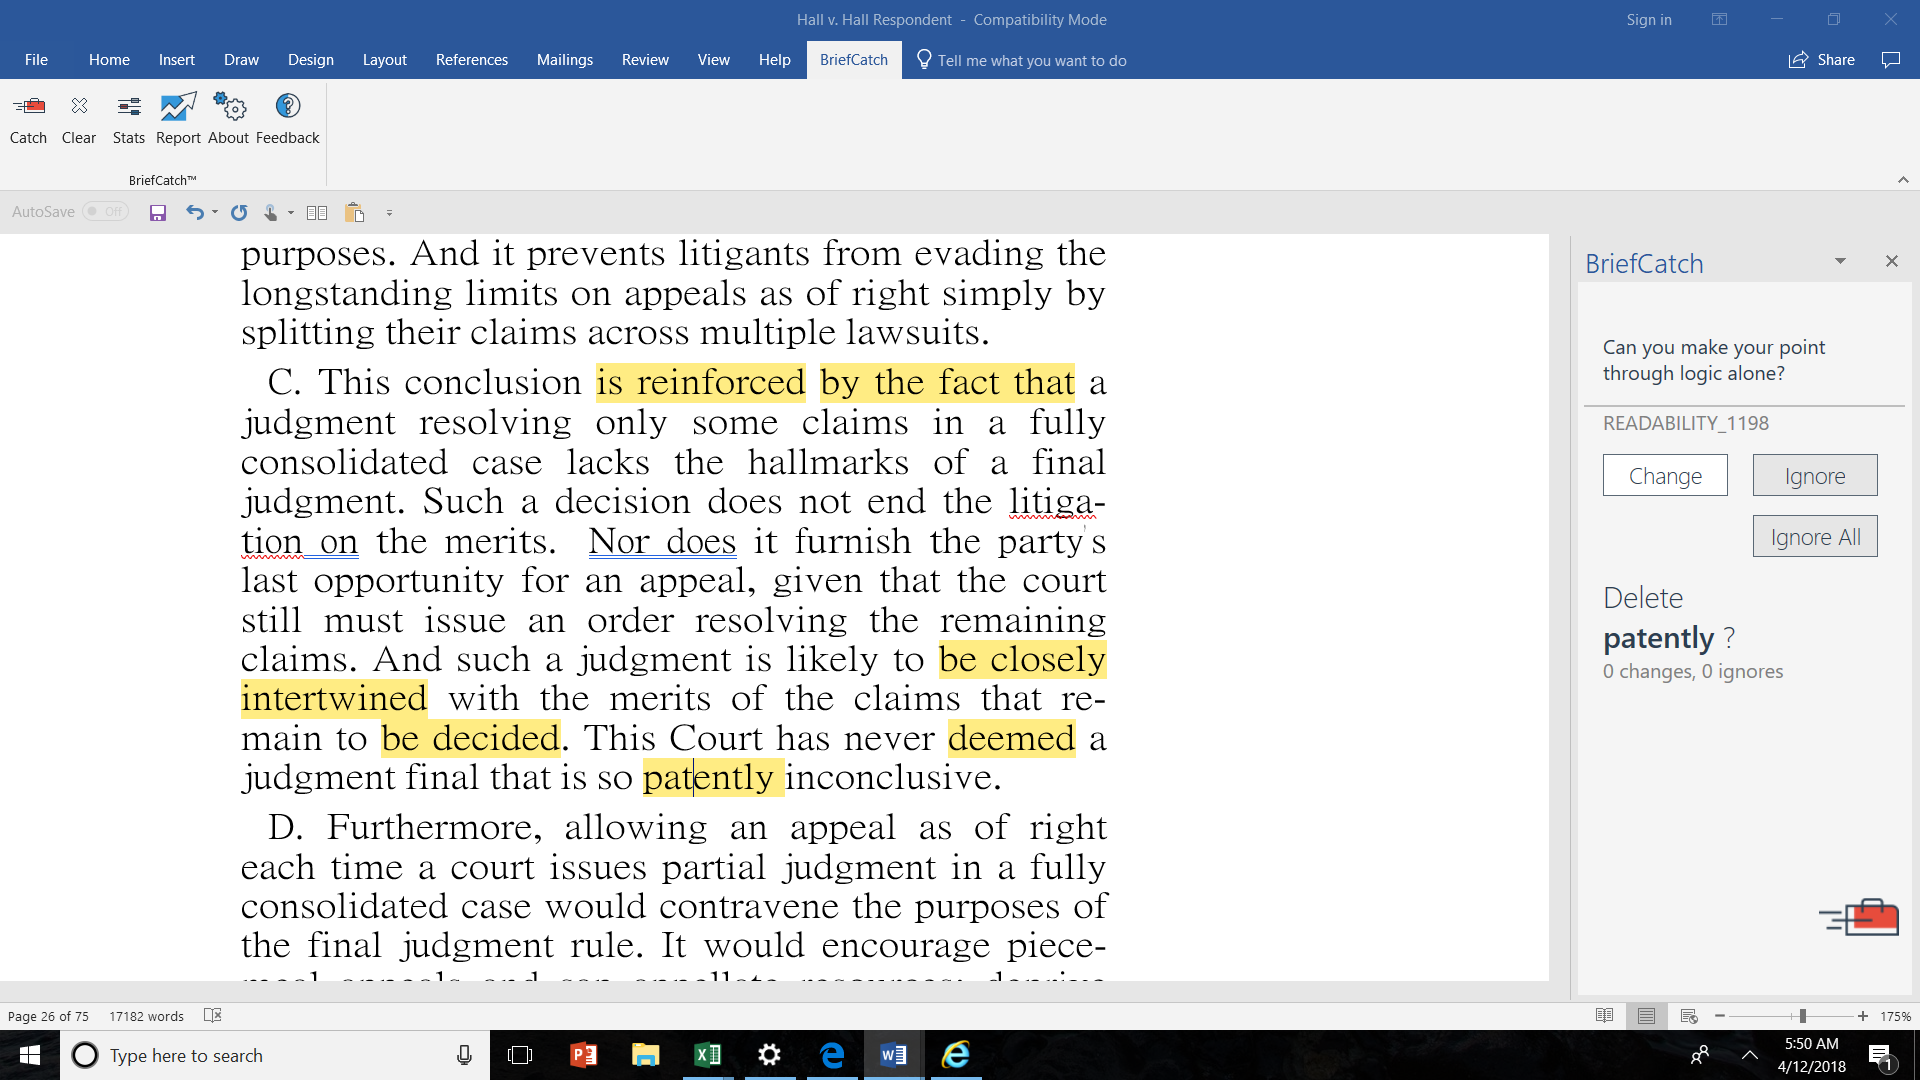Image resolution: width=1920 pixels, height=1080 pixels.
Task: Click the Ignore All button
Action: pyautogui.click(x=1814, y=537)
